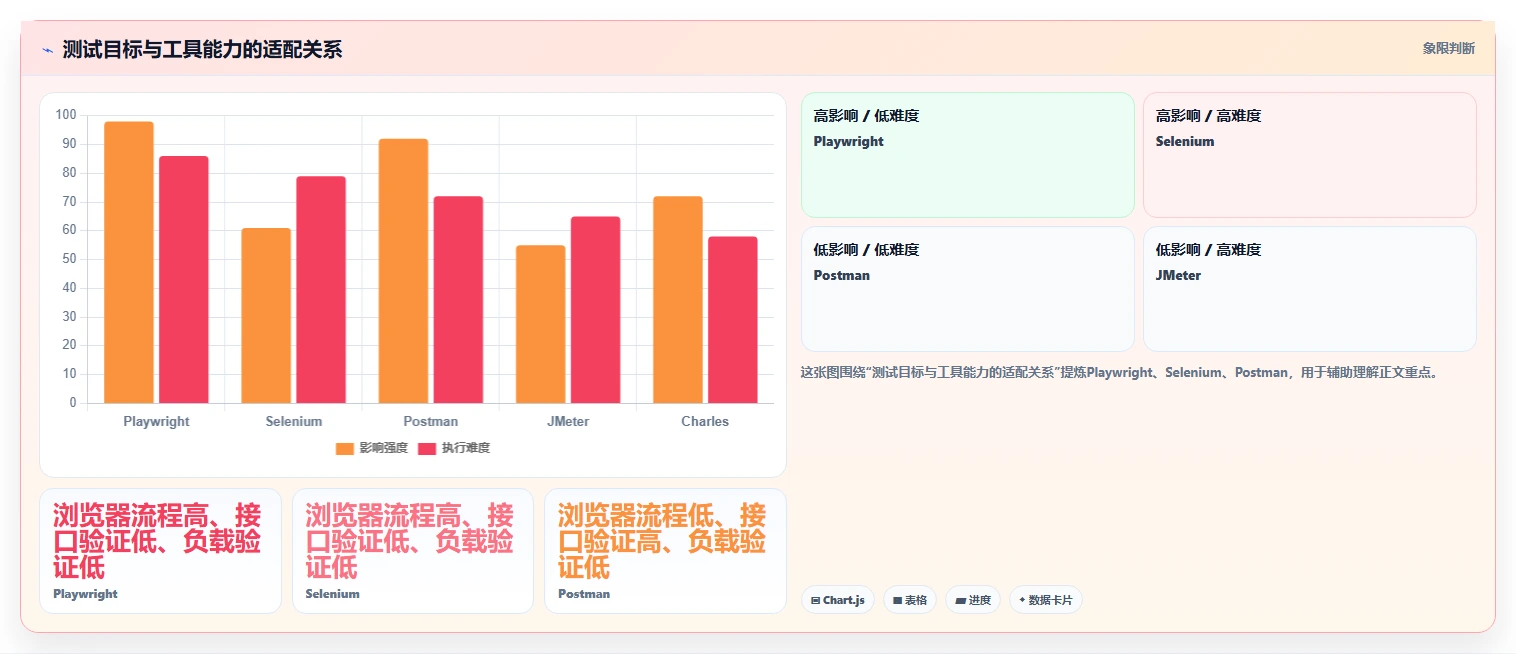This screenshot has height=654, width=1516.
Task: Click the 100 value on the y-axis
Action: point(66,115)
